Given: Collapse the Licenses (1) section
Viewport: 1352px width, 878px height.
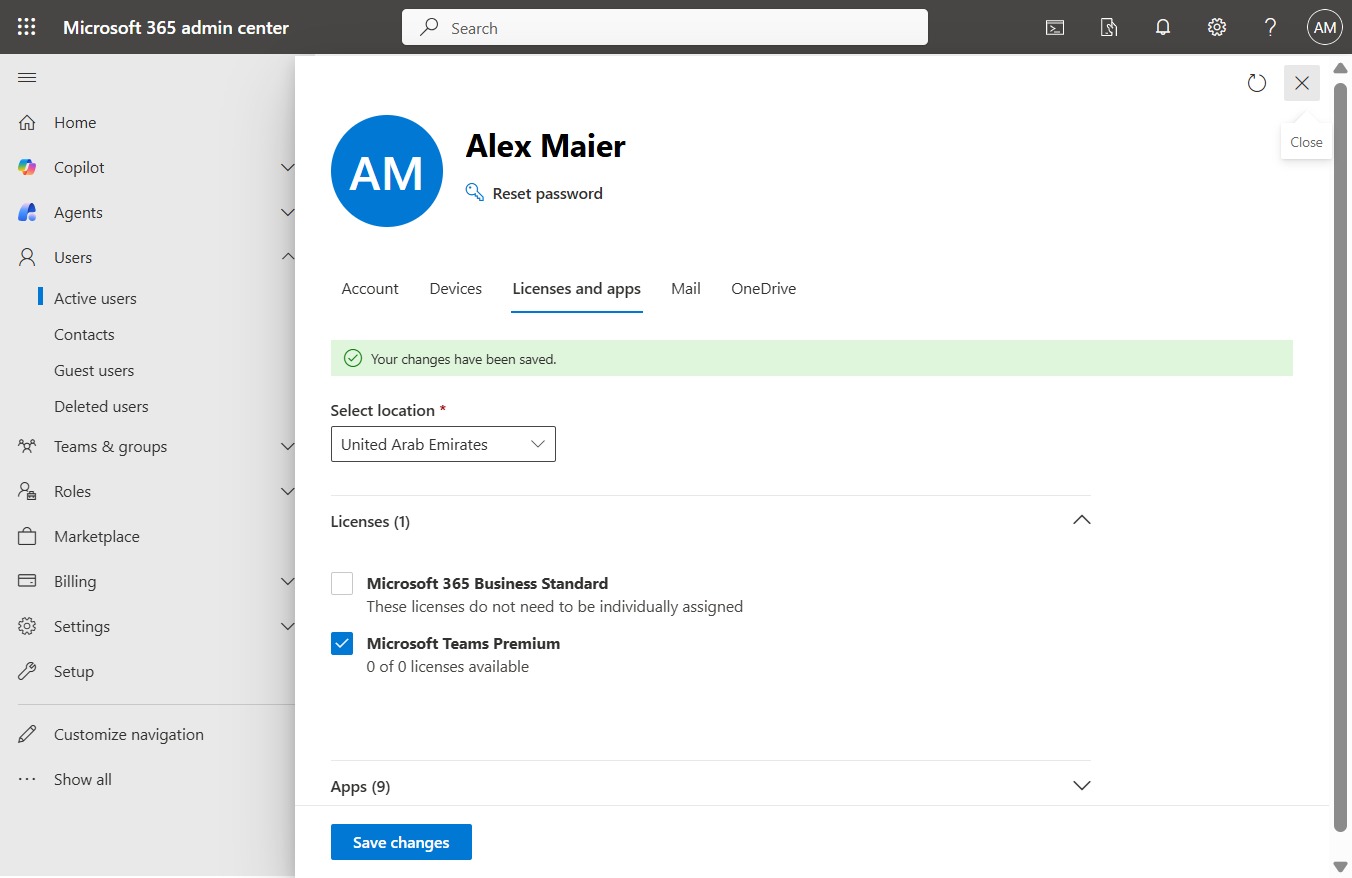Looking at the screenshot, I should [1081, 521].
